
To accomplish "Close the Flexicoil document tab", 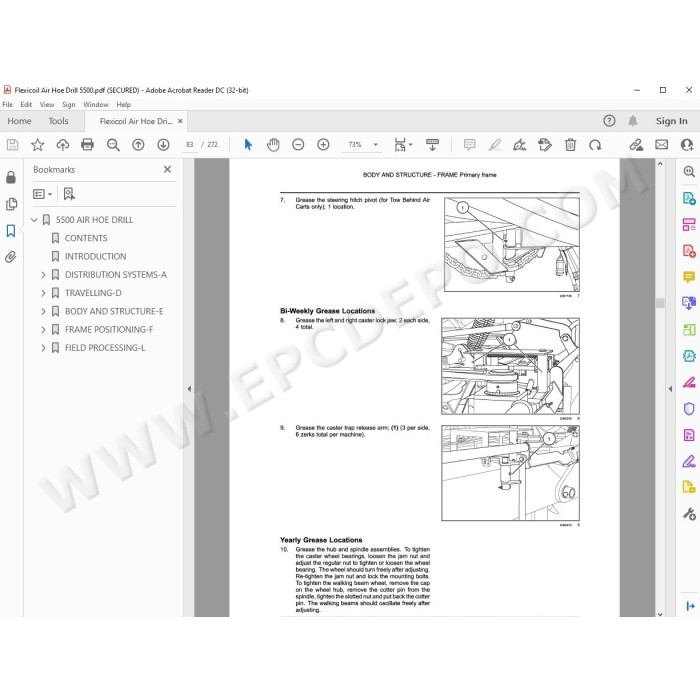I will pos(180,121).
